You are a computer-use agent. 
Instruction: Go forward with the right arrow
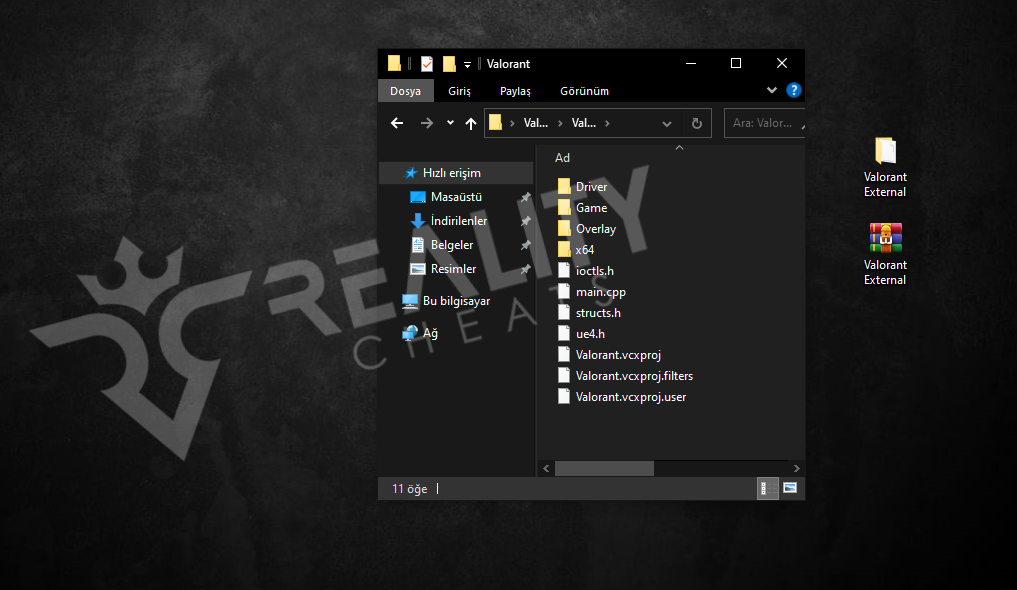426,123
